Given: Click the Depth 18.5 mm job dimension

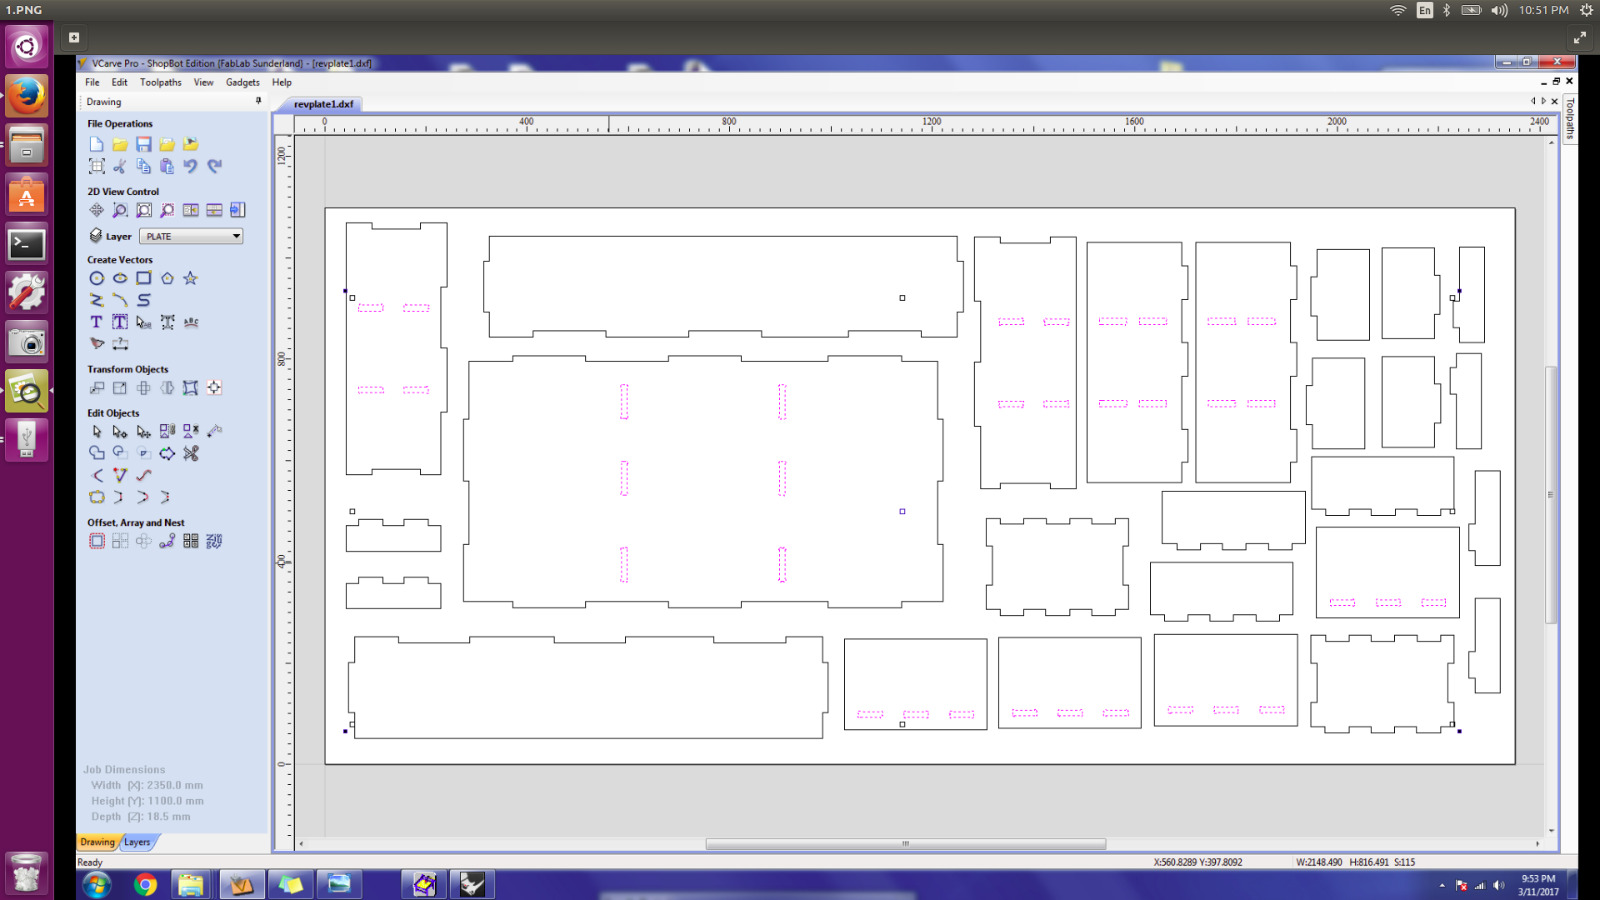Looking at the screenshot, I should 140,817.
